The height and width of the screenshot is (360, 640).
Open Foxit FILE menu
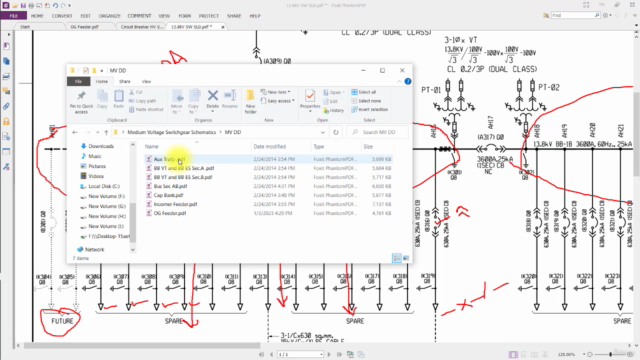tap(13, 16)
